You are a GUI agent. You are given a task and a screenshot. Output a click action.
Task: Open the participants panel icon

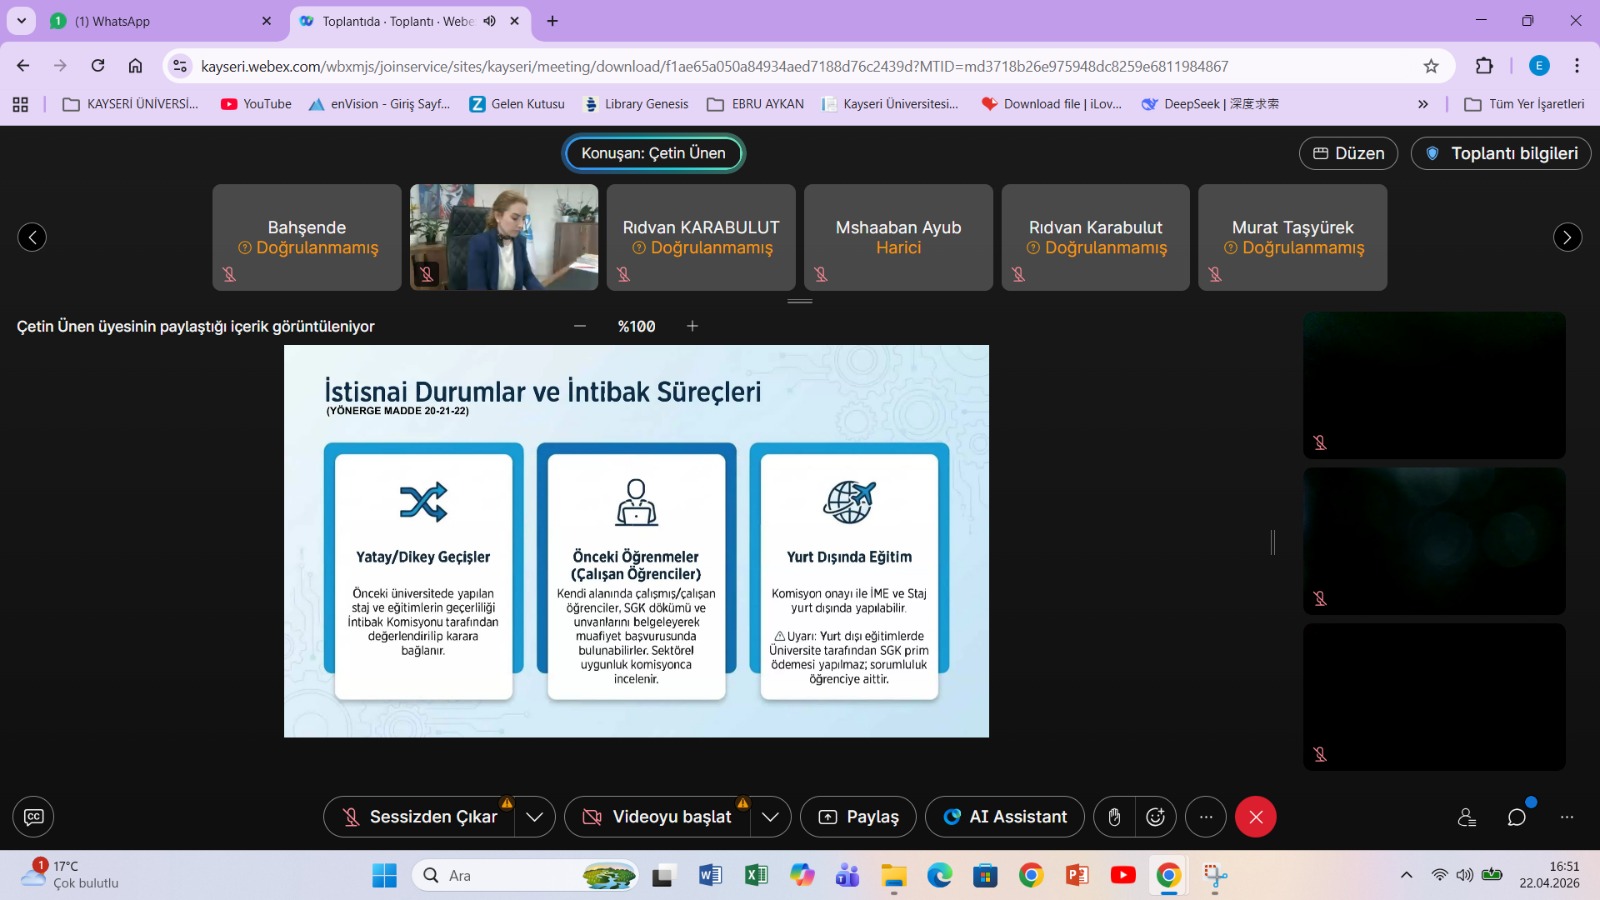click(1467, 817)
